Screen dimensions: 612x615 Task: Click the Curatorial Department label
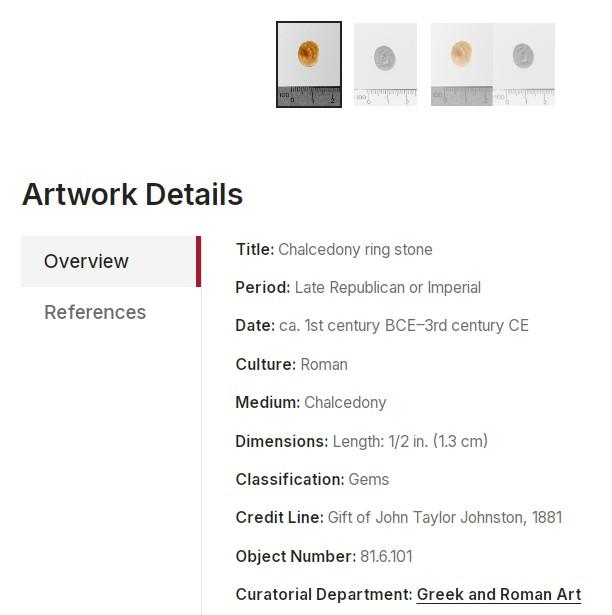click(324, 594)
